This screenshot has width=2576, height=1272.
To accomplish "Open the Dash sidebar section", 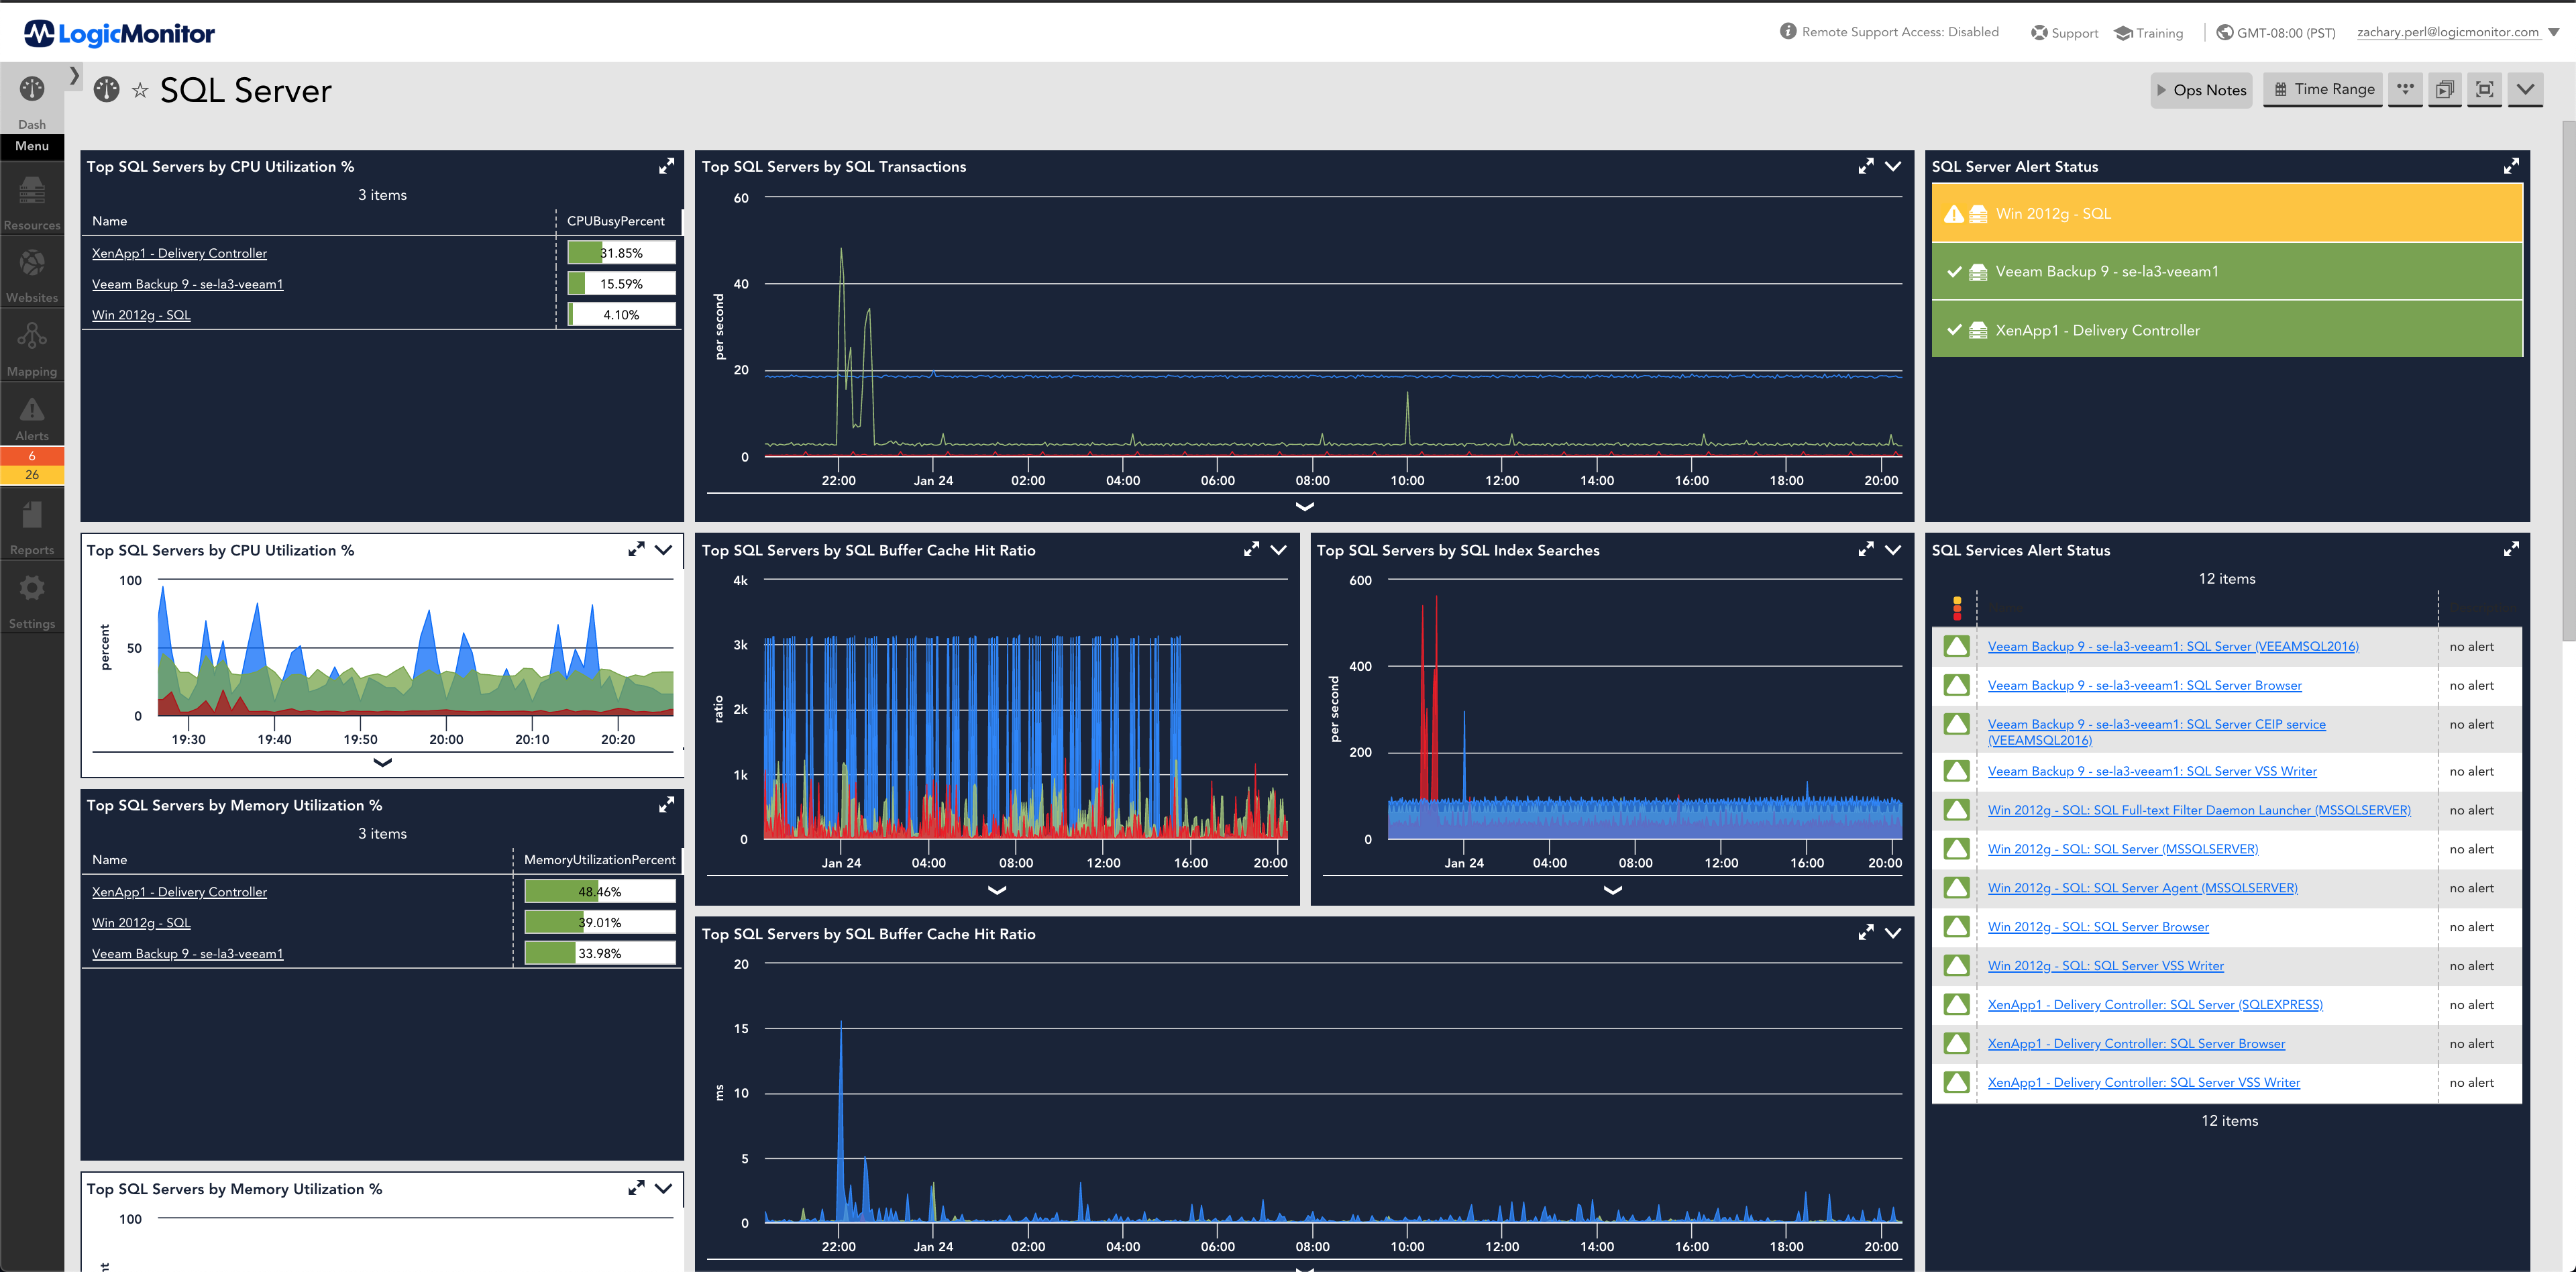I will tap(32, 100).
